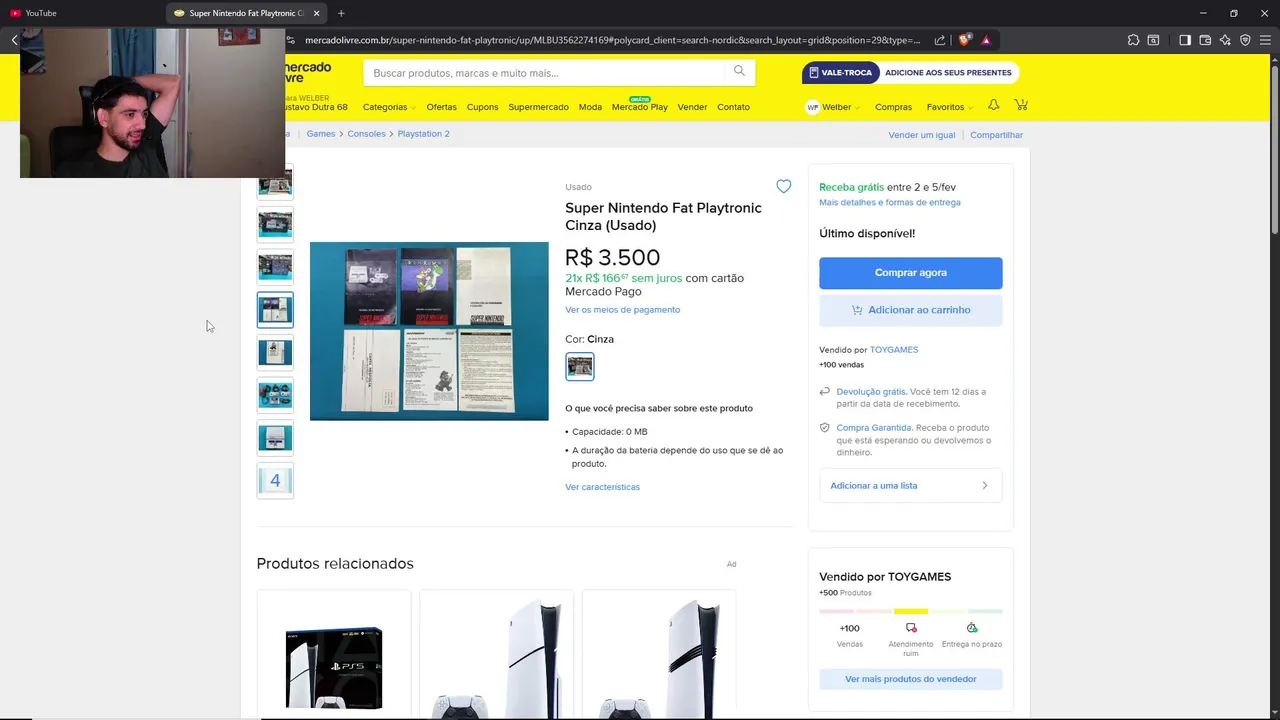The width and height of the screenshot is (1280, 720).
Task: Expand Favoritos dropdown
Action: (950, 107)
